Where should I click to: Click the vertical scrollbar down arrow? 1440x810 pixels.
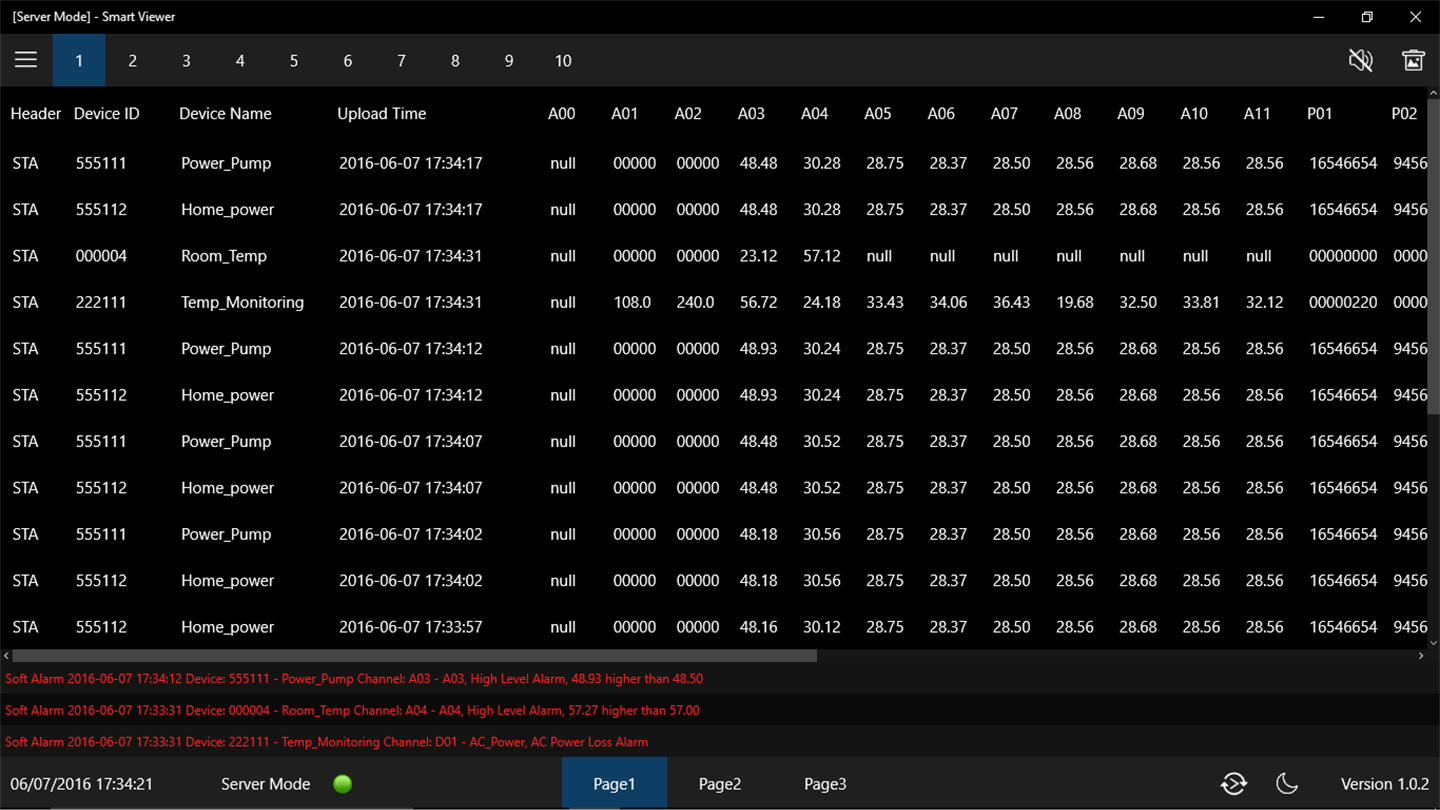1434,643
